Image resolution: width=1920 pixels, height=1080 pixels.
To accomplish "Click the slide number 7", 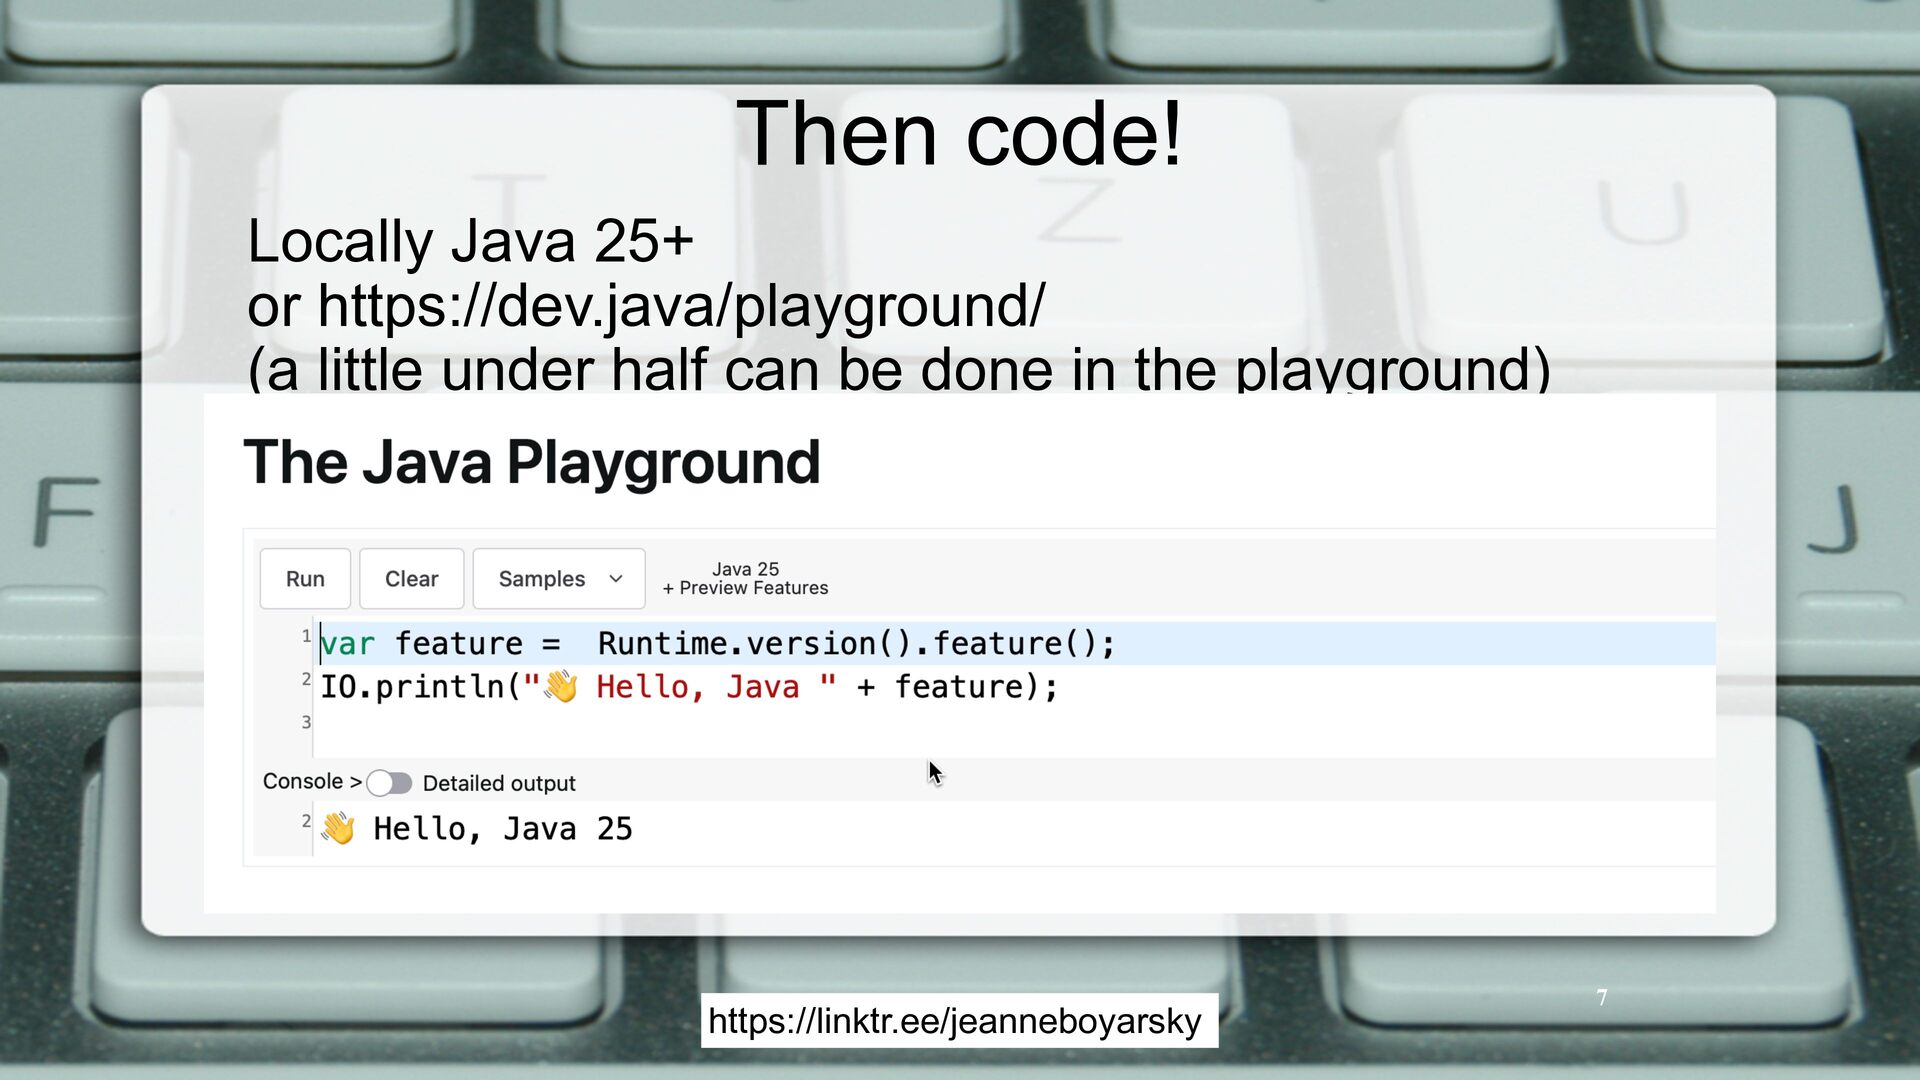I will pyautogui.click(x=1602, y=997).
